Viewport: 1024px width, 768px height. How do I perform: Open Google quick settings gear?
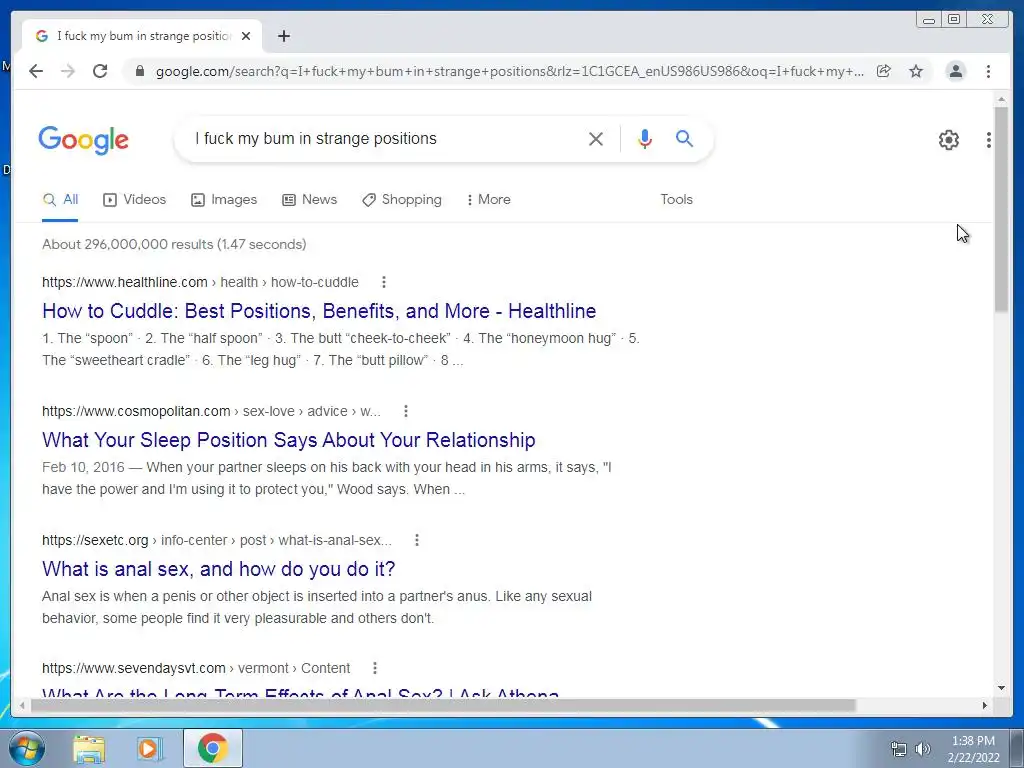949,140
